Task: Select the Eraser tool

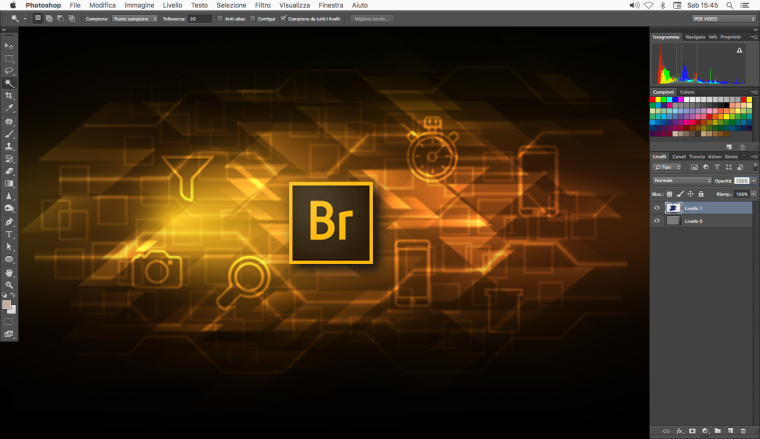Action: [9, 171]
